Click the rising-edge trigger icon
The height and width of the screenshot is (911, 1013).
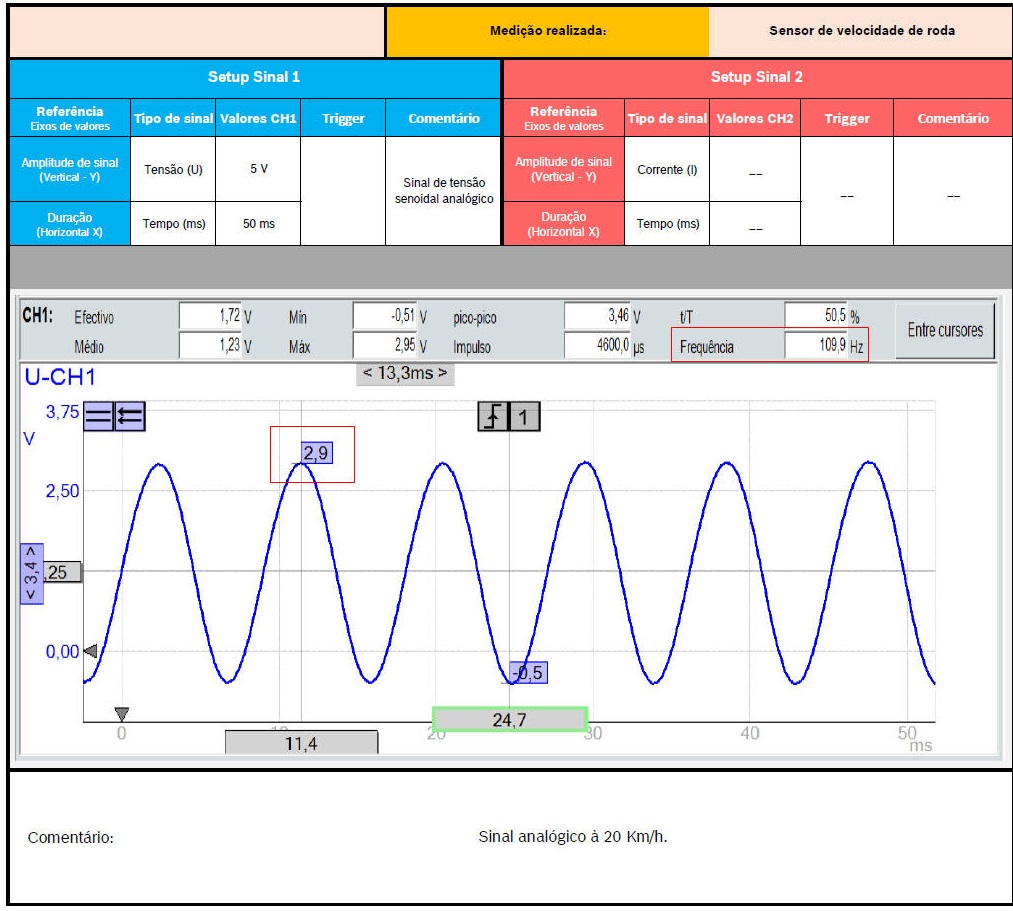pyautogui.click(x=493, y=417)
